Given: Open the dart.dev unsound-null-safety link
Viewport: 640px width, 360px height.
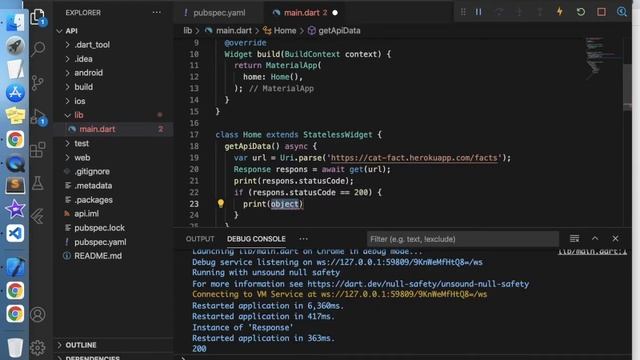Looking at the screenshot, I should pyautogui.click(x=418, y=284).
